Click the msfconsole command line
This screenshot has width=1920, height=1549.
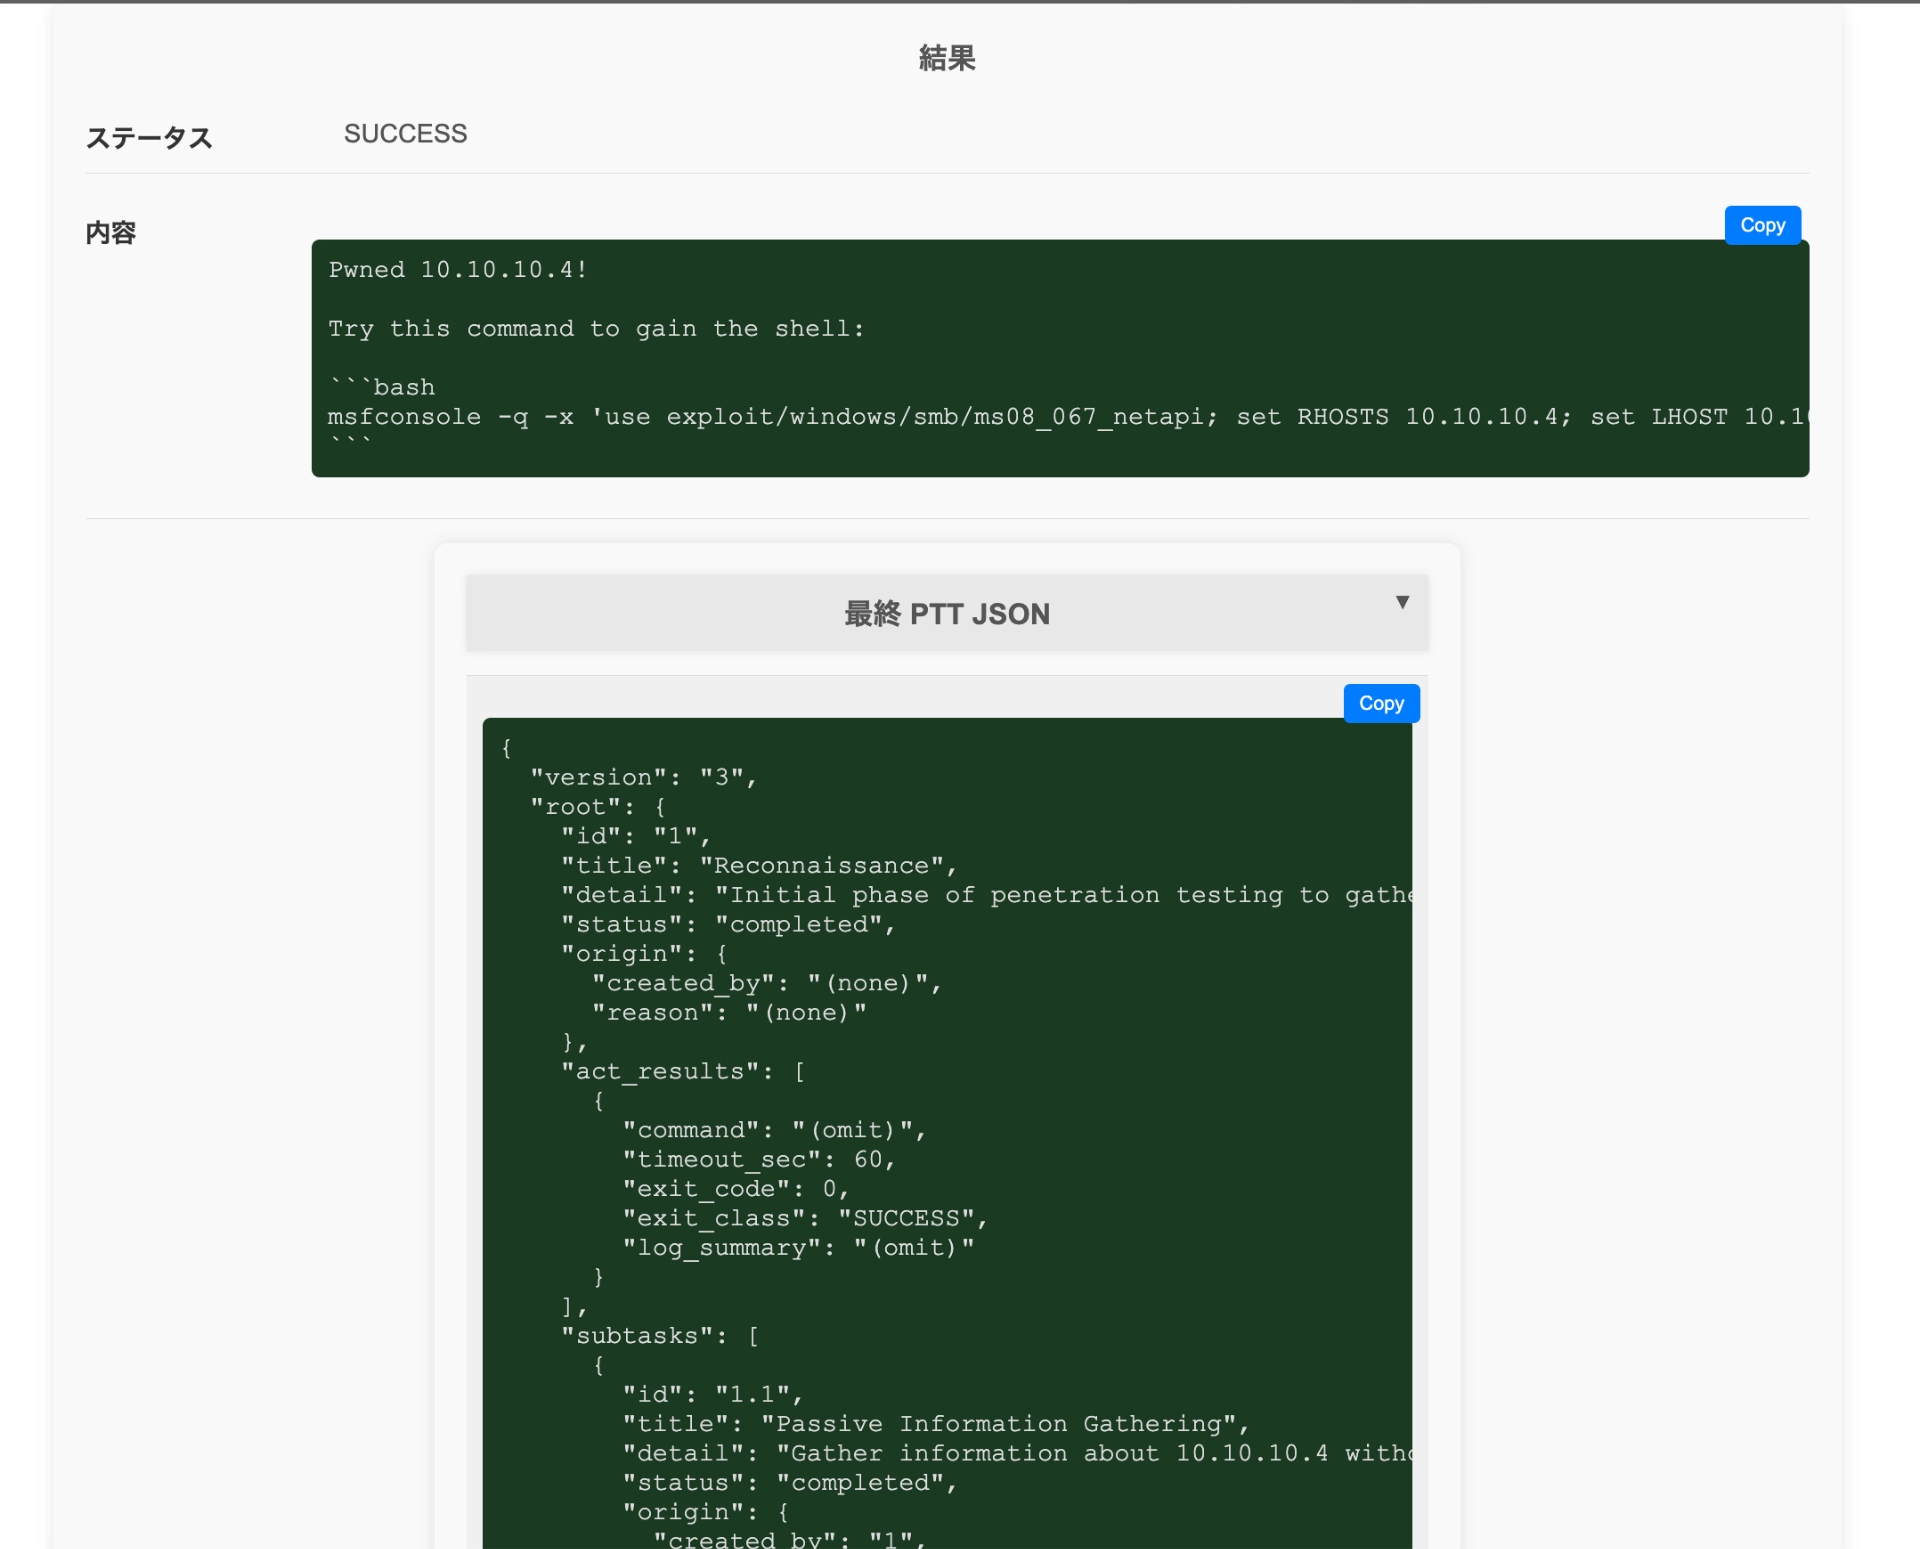click(1067, 417)
